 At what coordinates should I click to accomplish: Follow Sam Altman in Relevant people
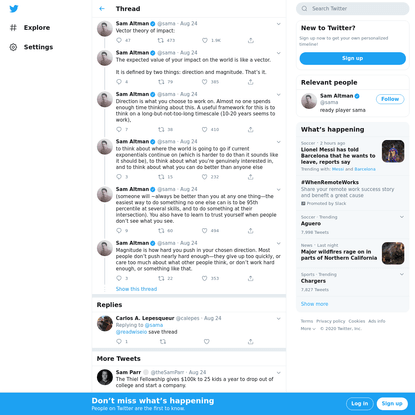click(390, 99)
